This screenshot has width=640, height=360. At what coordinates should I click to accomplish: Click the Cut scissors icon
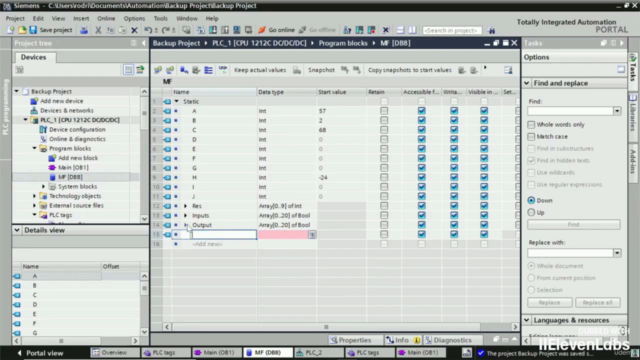pos(98,30)
